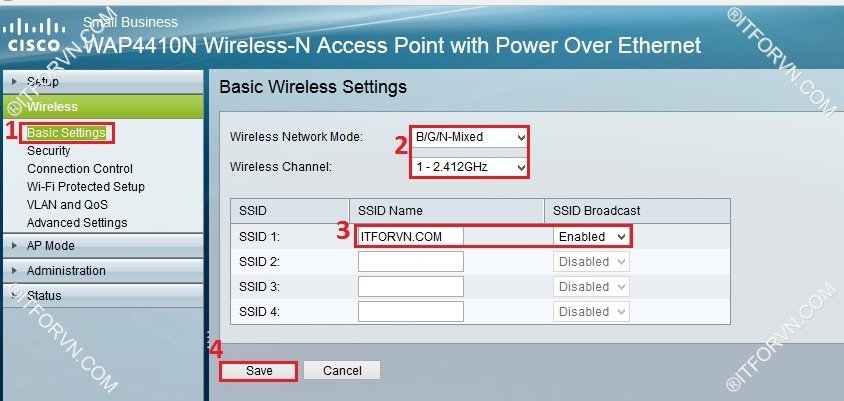
Task: Click the SSID 1 name field
Action: 411,236
